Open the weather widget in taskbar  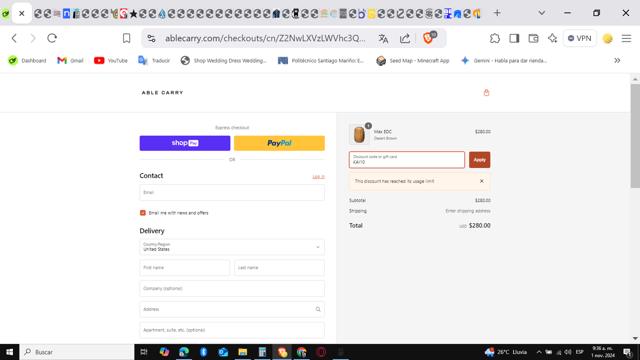click(506, 352)
